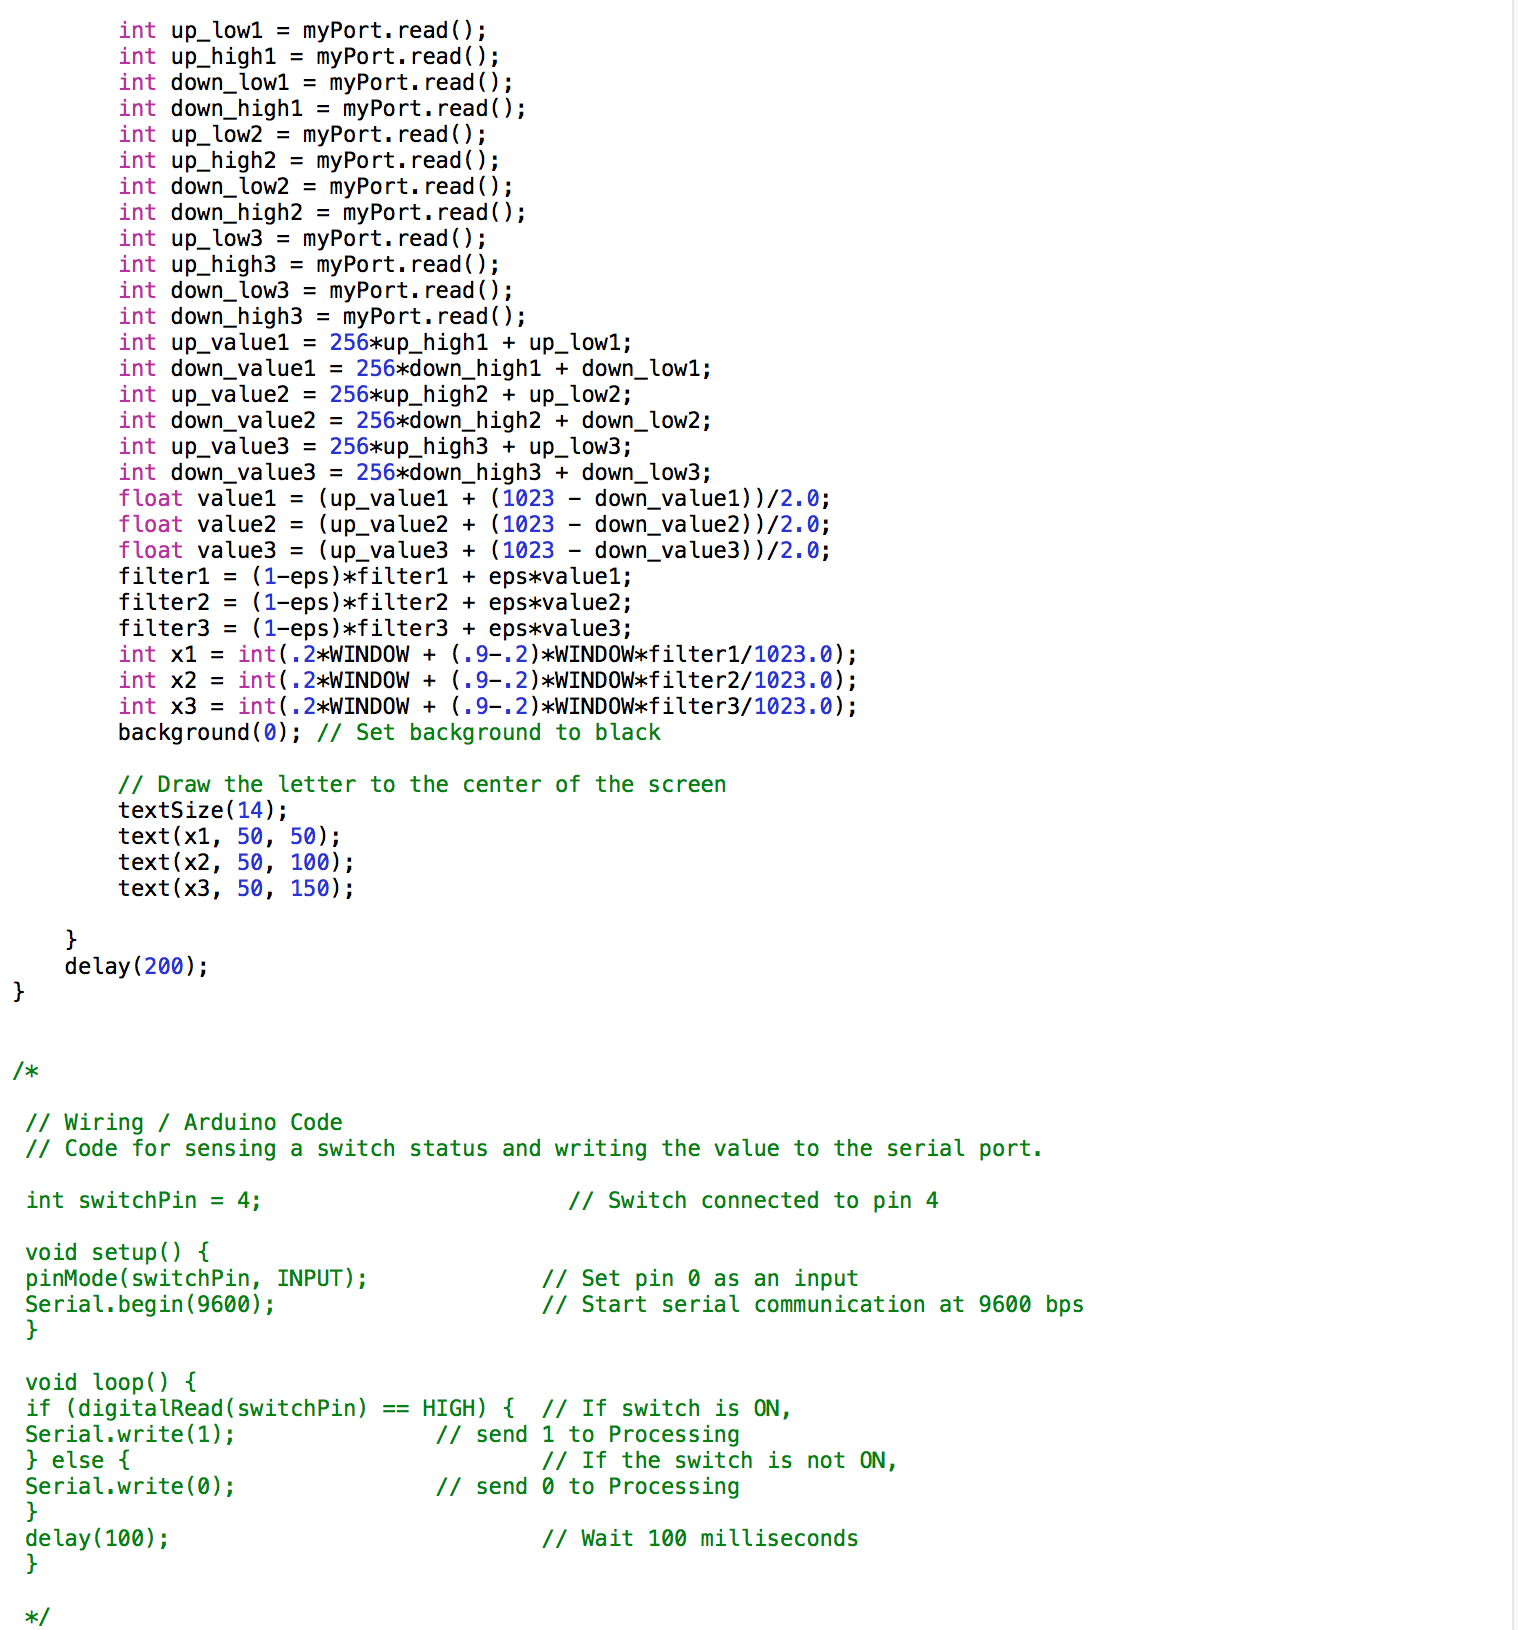Viewport: 1518px width, 1630px height.
Task: Click the line 'int up_low1 = myPort.read();'
Action: (302, 31)
